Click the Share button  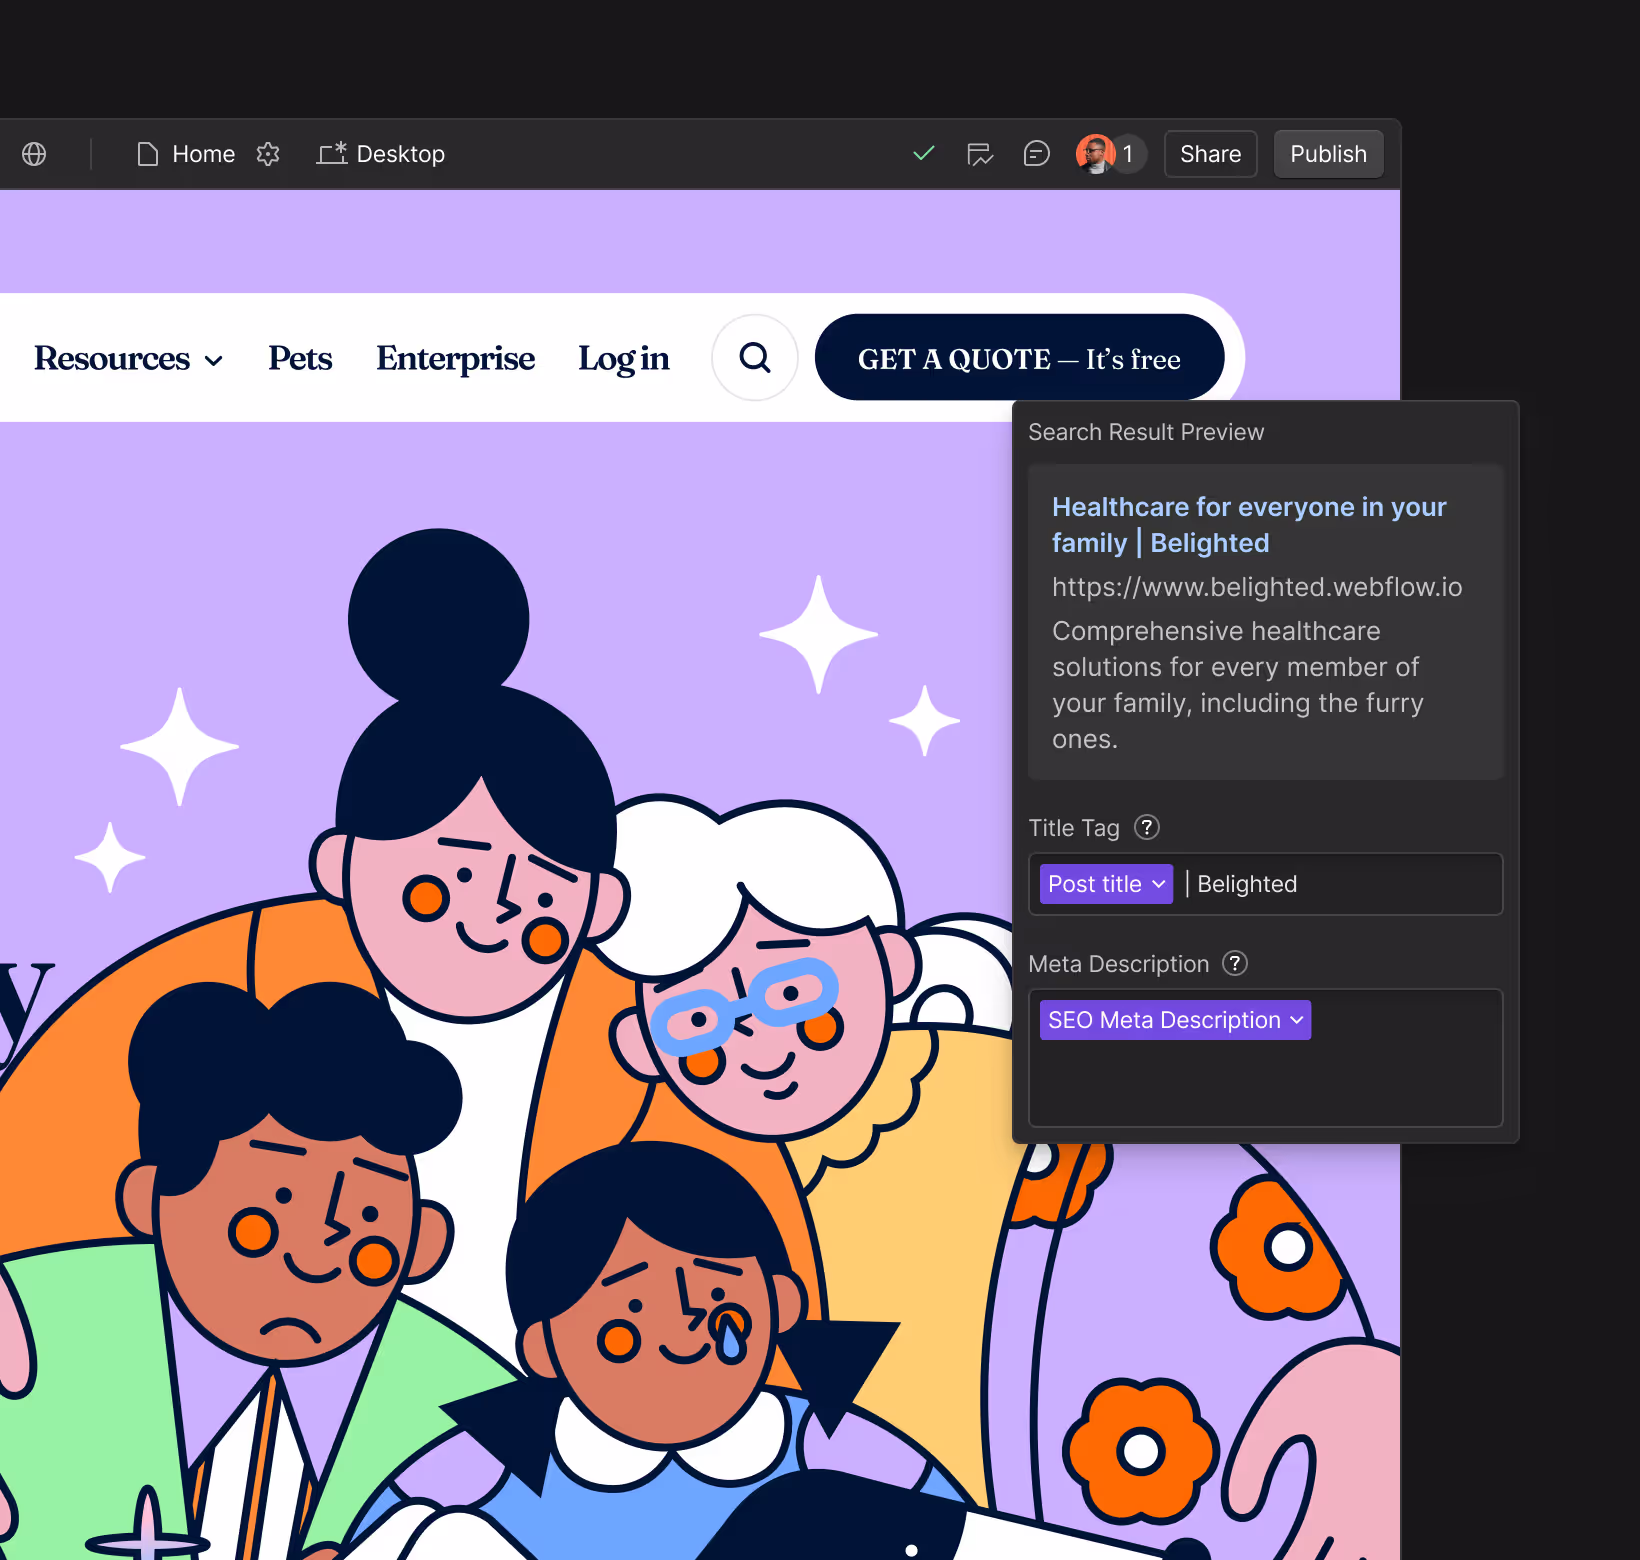(x=1210, y=154)
